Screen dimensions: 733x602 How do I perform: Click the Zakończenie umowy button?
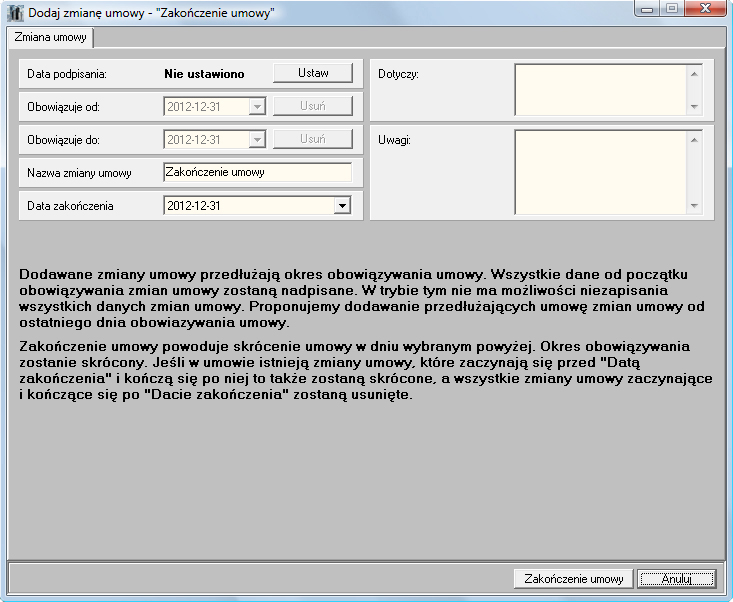pyautogui.click(x=574, y=579)
